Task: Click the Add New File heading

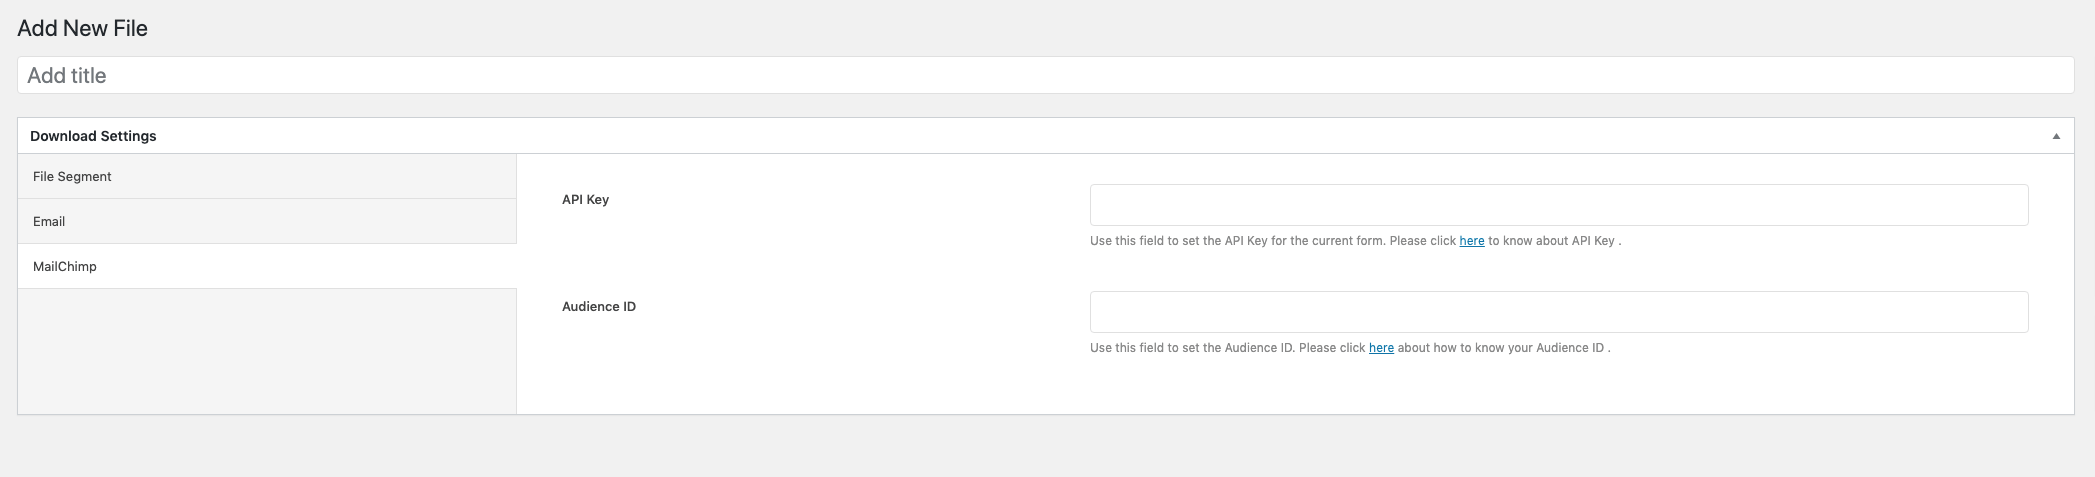Action: click(82, 28)
